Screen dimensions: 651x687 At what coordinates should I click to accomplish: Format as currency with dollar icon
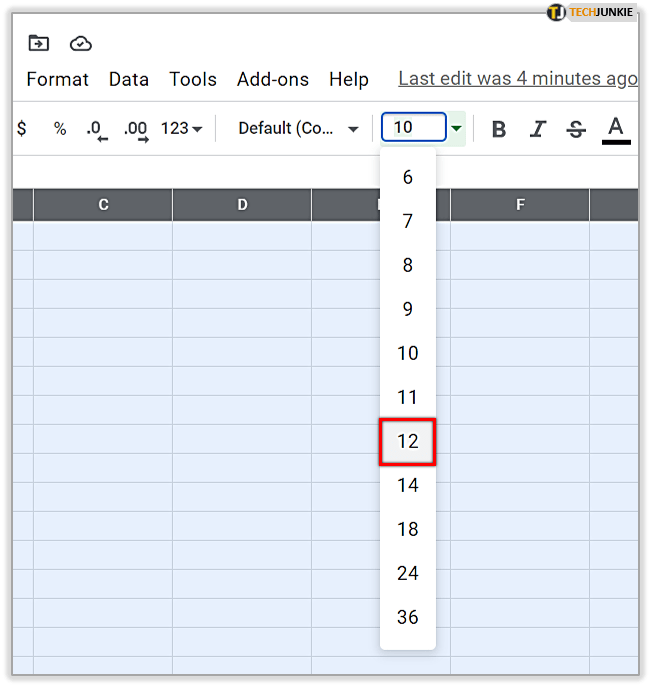click(22, 129)
